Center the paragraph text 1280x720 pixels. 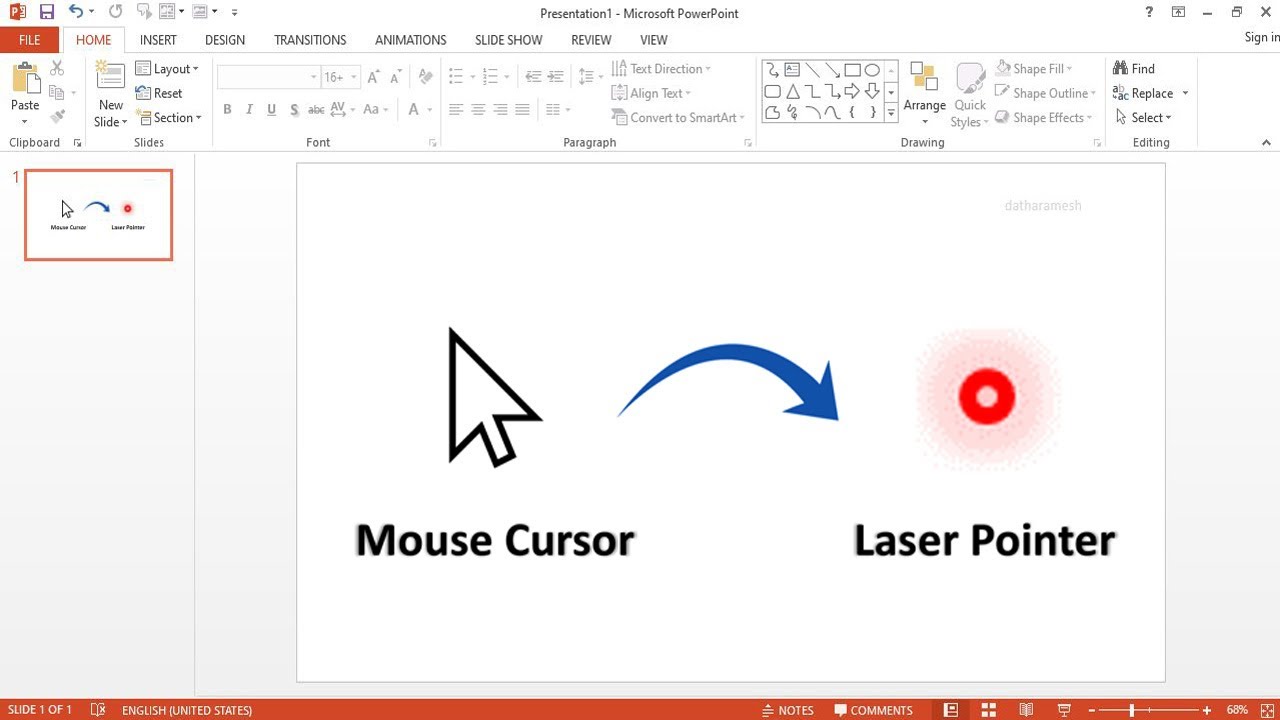[x=478, y=110]
